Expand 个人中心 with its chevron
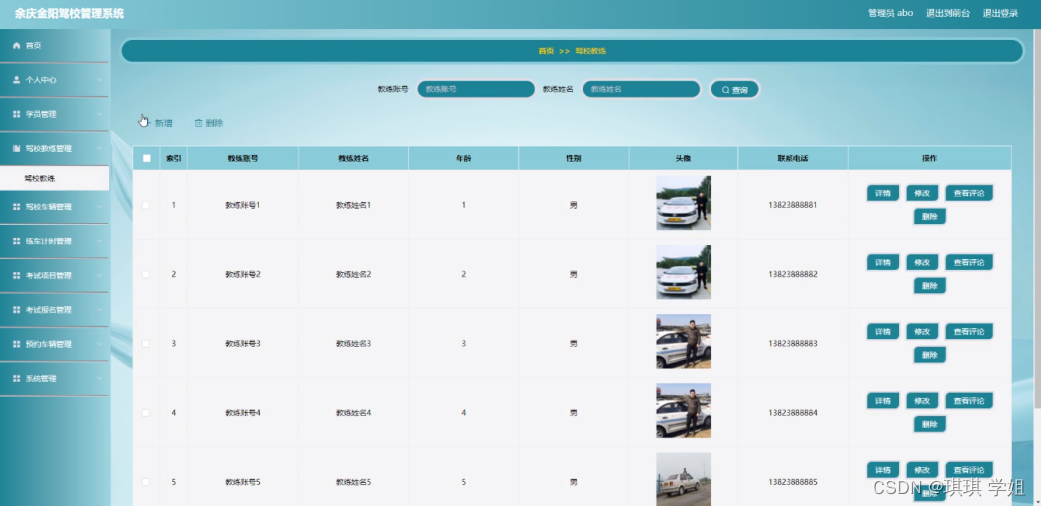Image resolution: width=1041 pixels, height=506 pixels. 99,80
